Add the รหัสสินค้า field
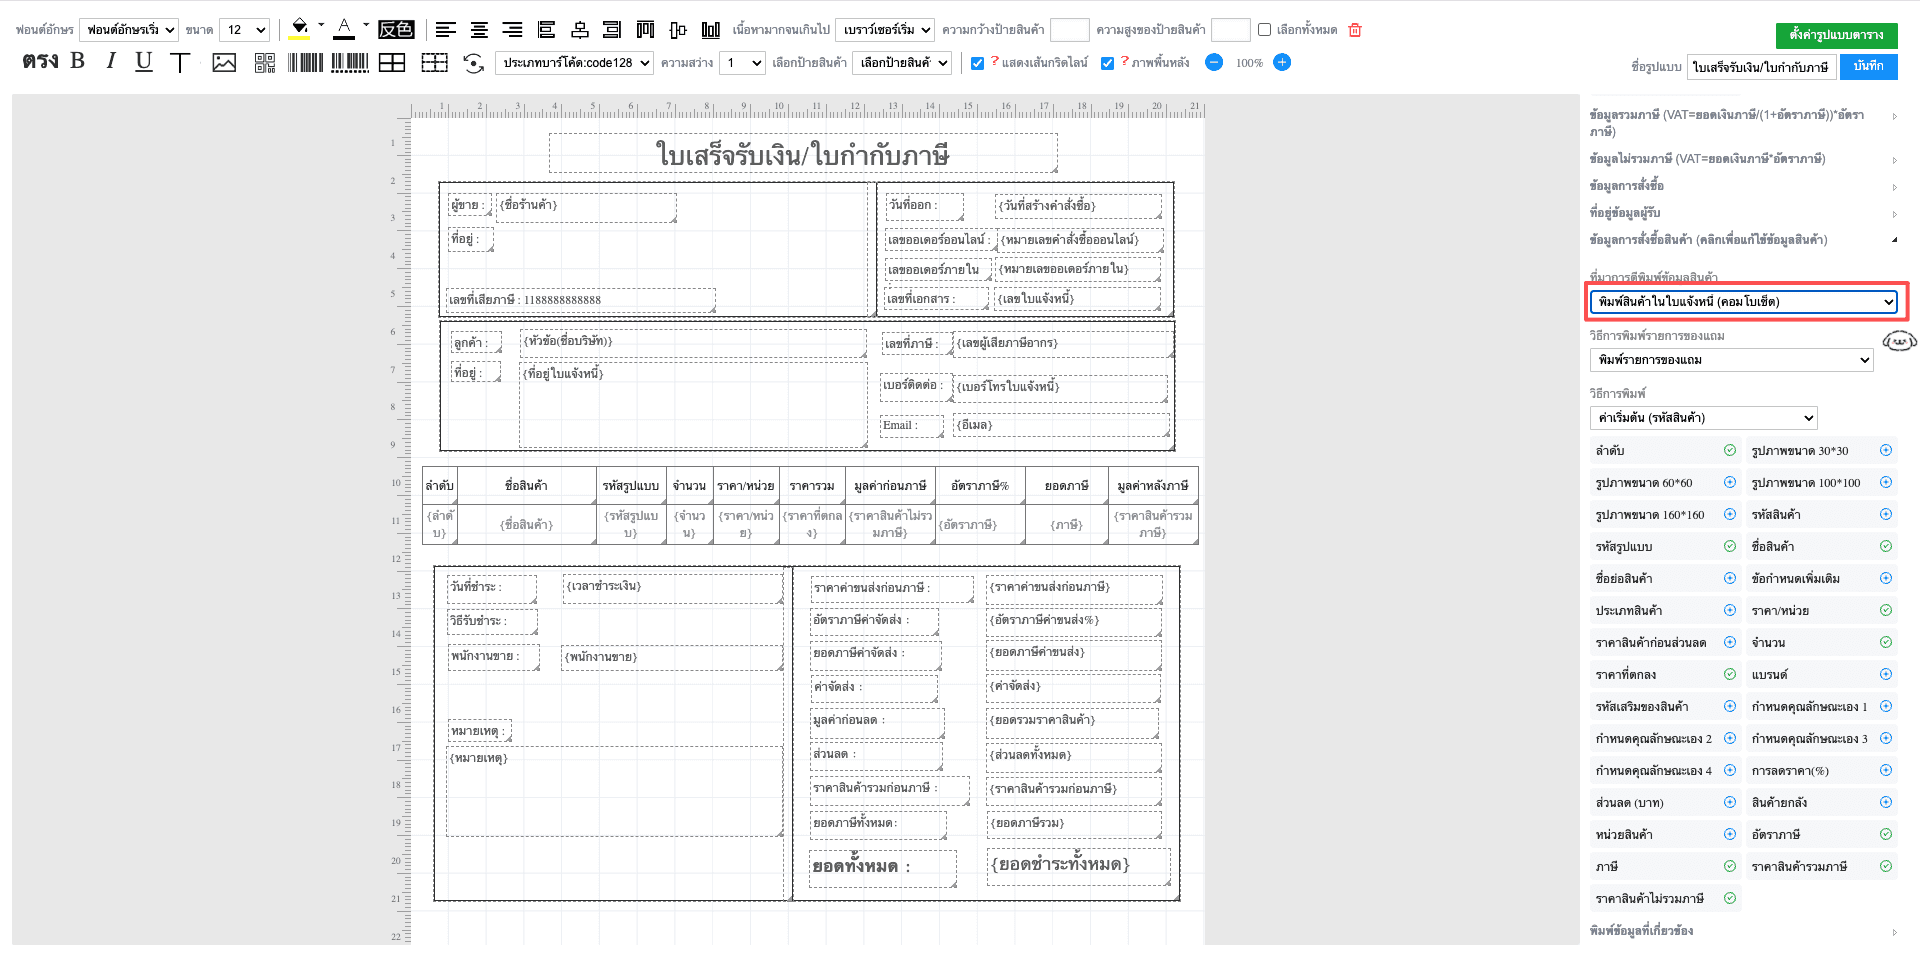1920x959 pixels. coord(1886,515)
